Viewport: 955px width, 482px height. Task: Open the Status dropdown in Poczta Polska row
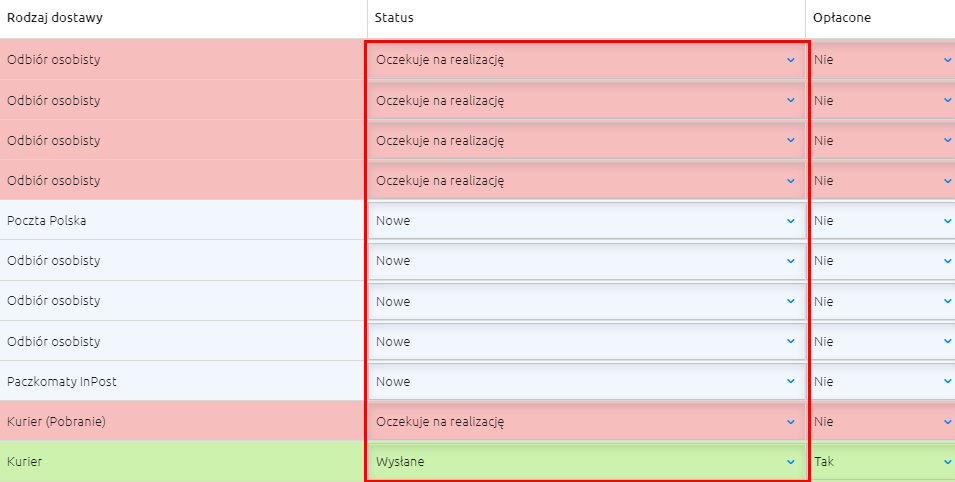(x=587, y=221)
